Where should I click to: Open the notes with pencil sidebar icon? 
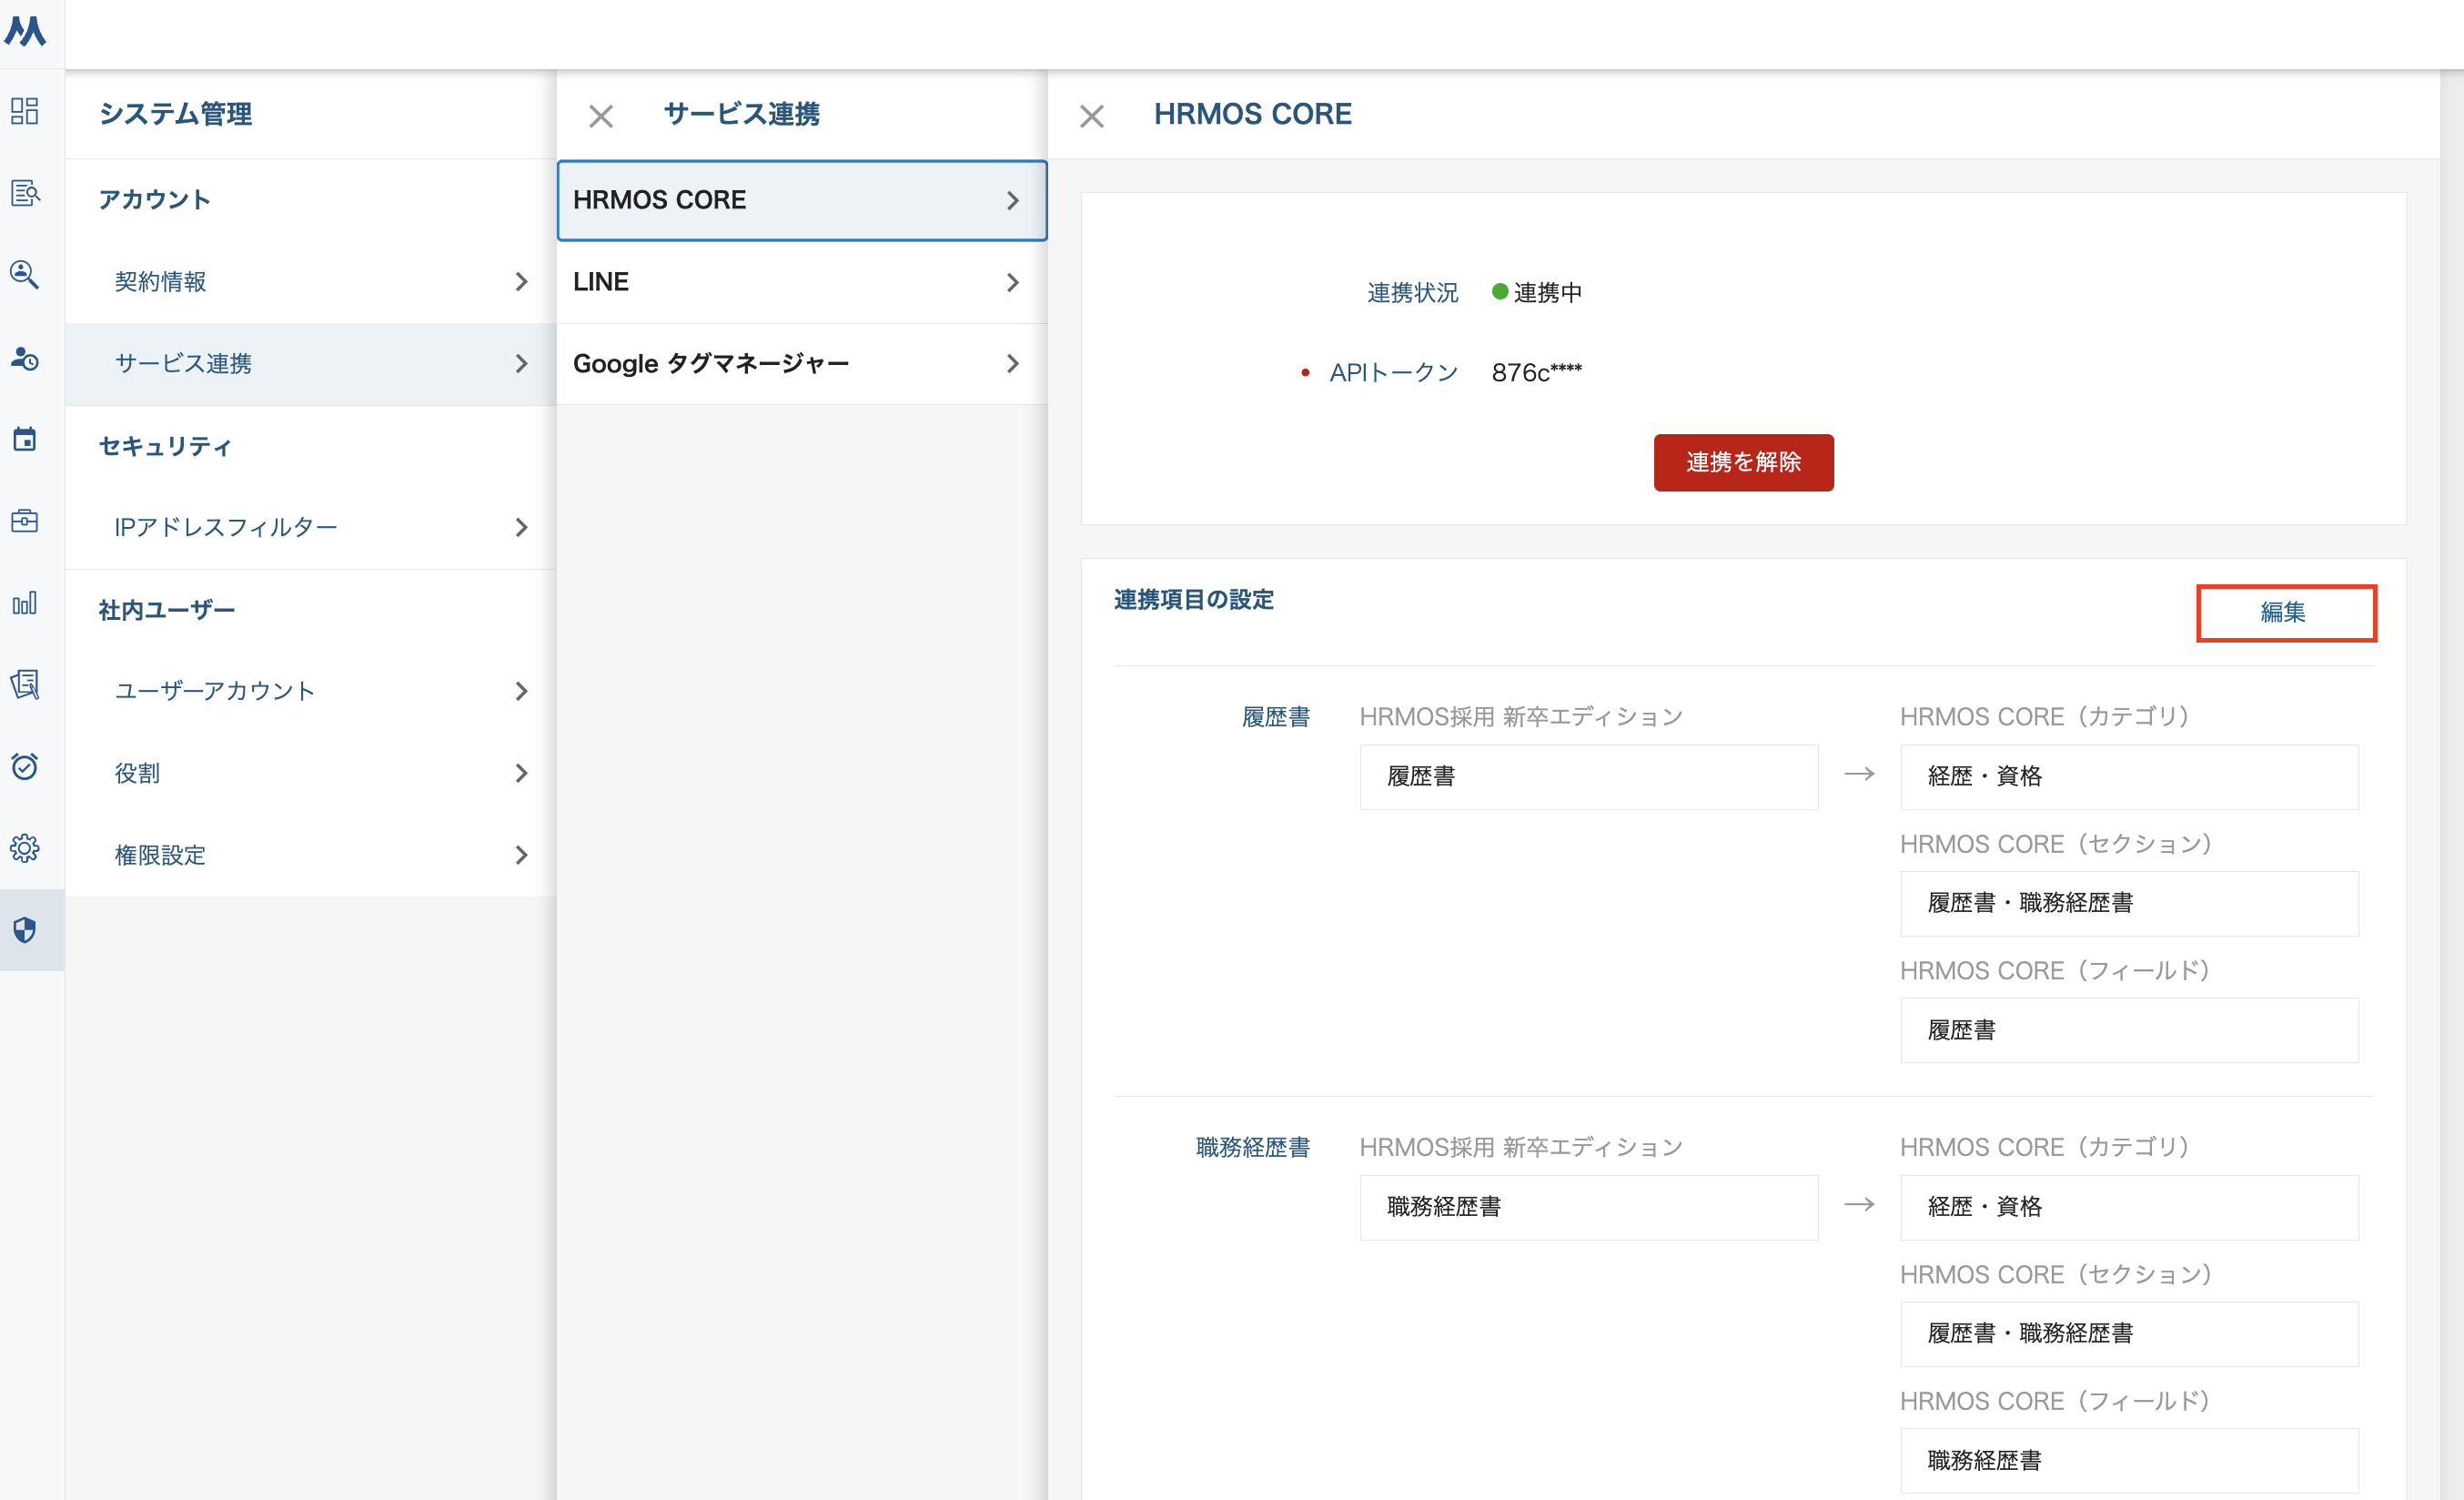25,684
